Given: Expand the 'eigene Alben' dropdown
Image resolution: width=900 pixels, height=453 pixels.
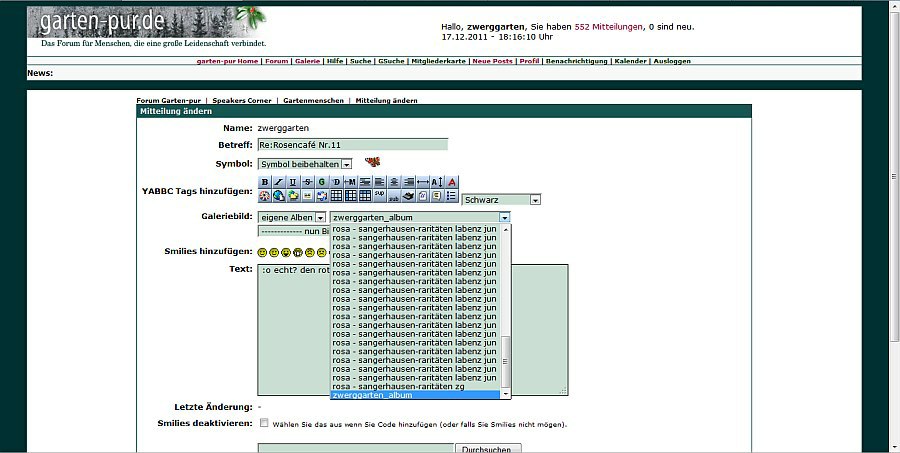Looking at the screenshot, I should [x=292, y=217].
